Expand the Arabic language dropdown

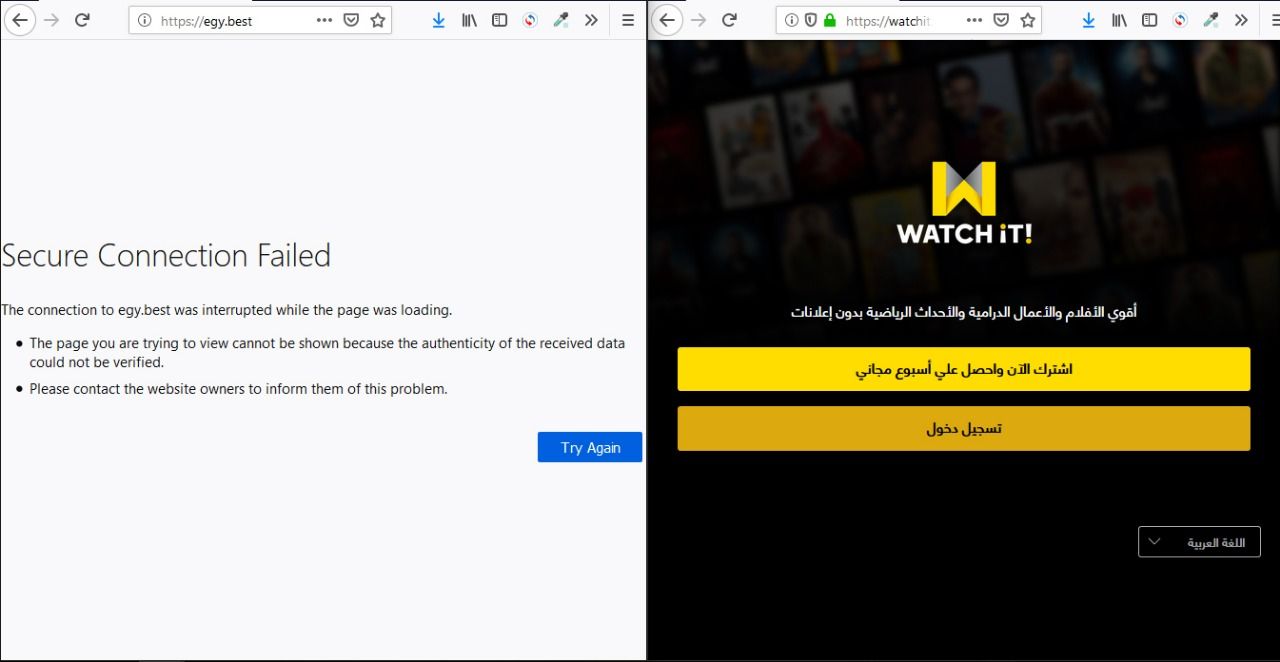point(1199,542)
